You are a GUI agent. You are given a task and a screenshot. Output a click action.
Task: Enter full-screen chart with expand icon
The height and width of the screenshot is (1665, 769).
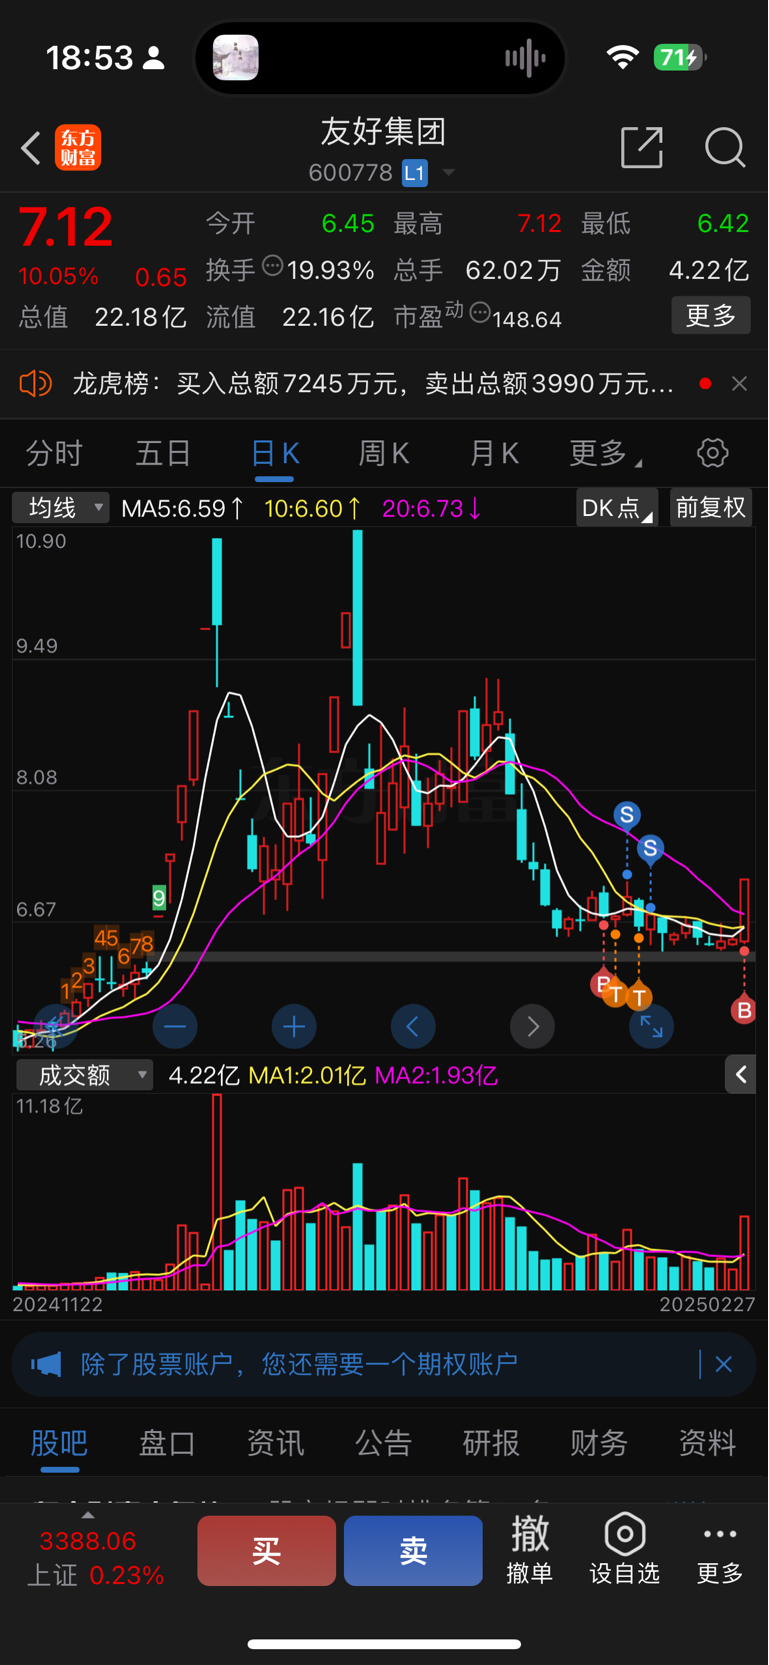(x=651, y=1026)
